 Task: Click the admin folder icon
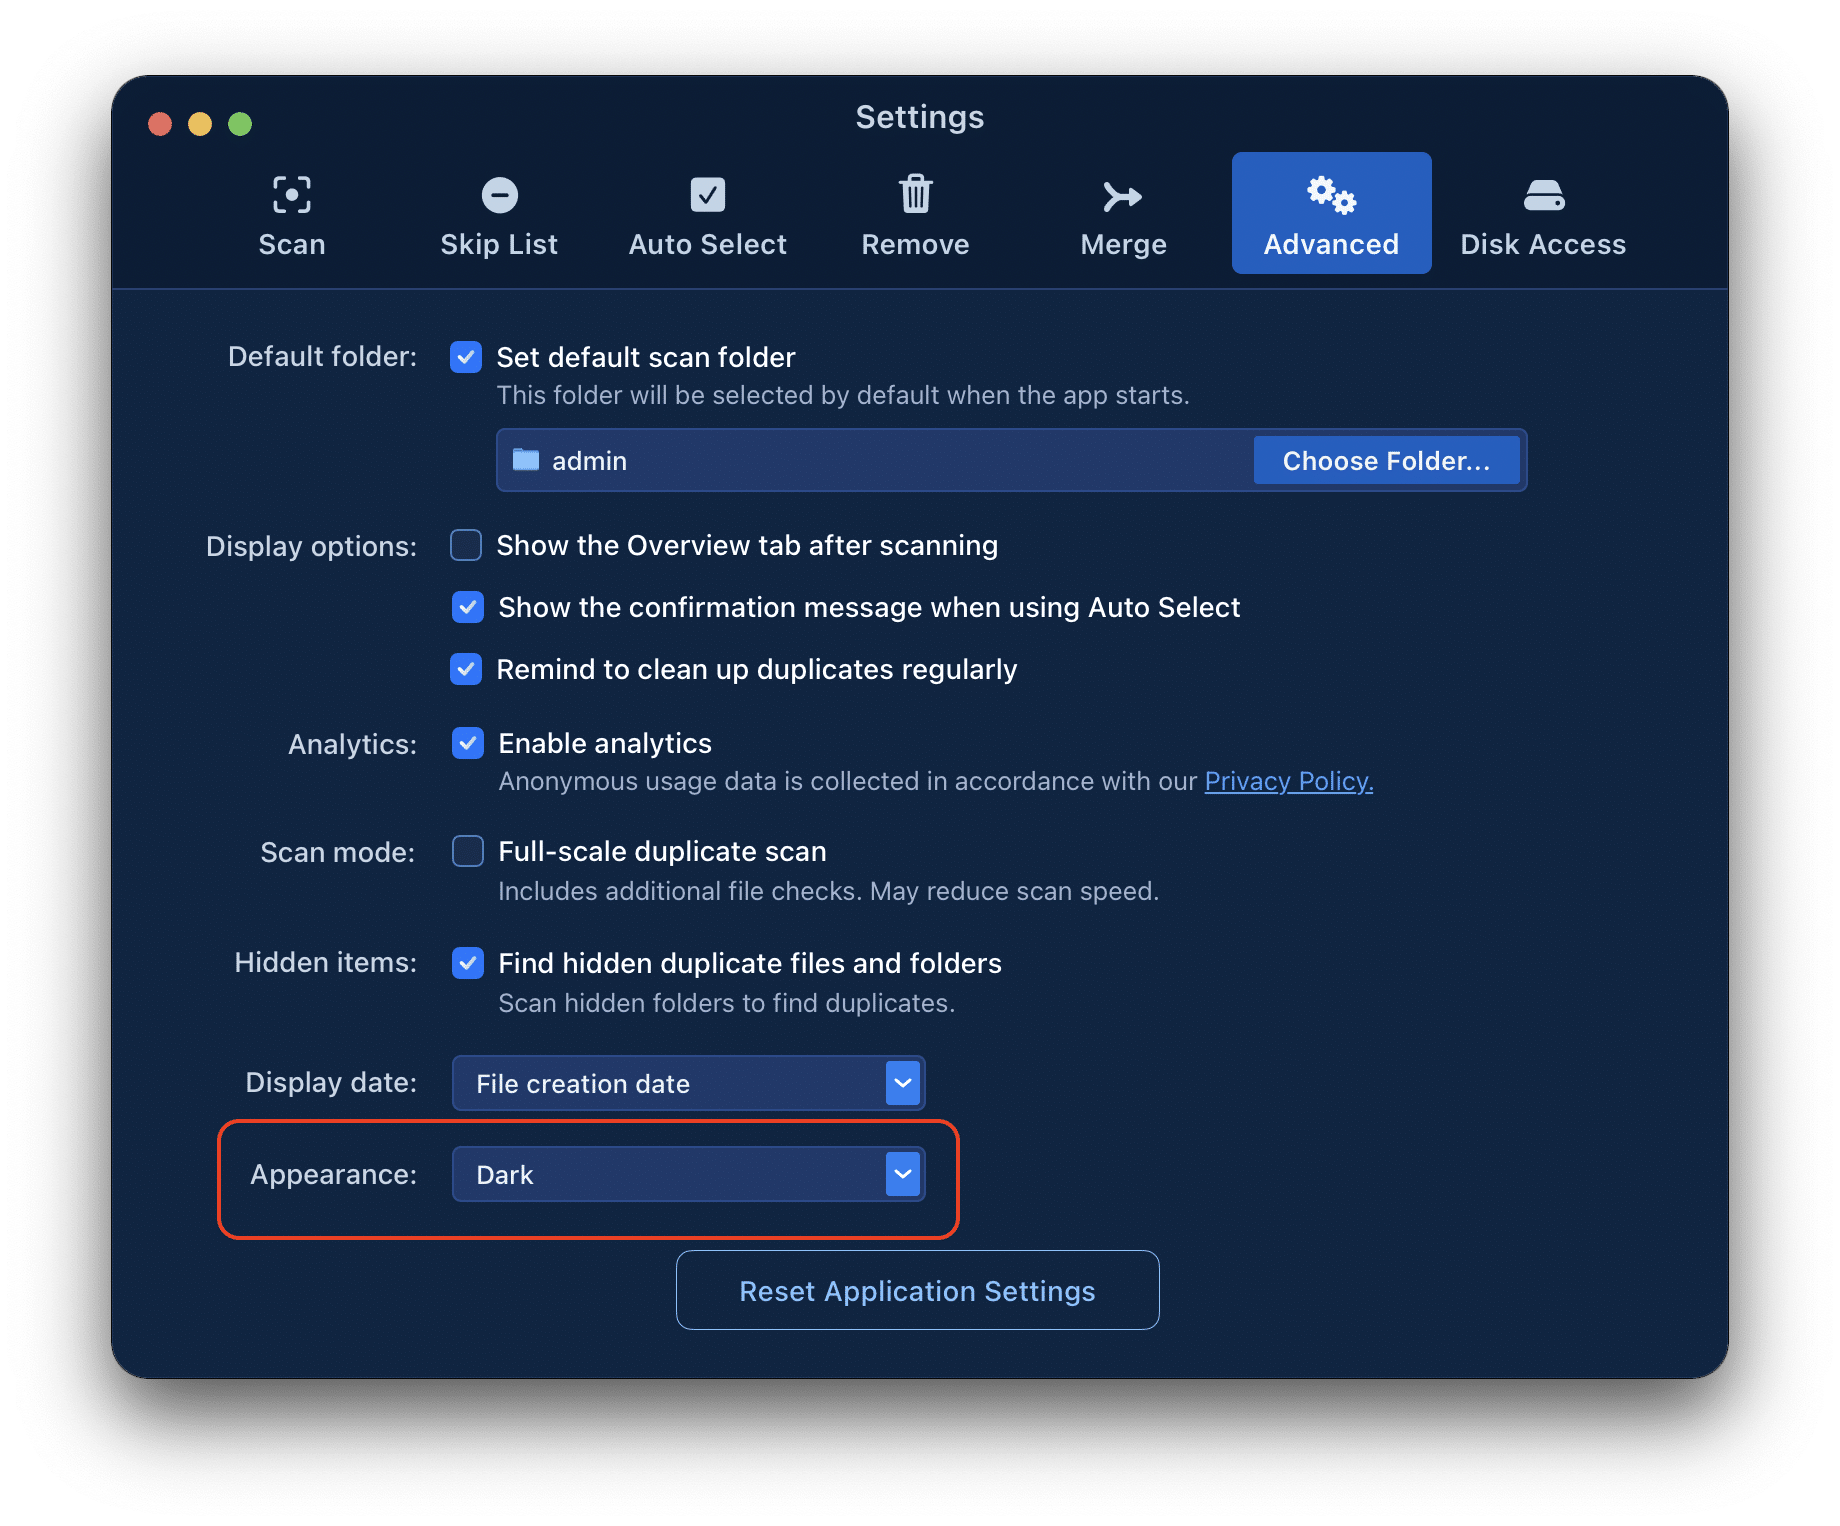(526, 460)
